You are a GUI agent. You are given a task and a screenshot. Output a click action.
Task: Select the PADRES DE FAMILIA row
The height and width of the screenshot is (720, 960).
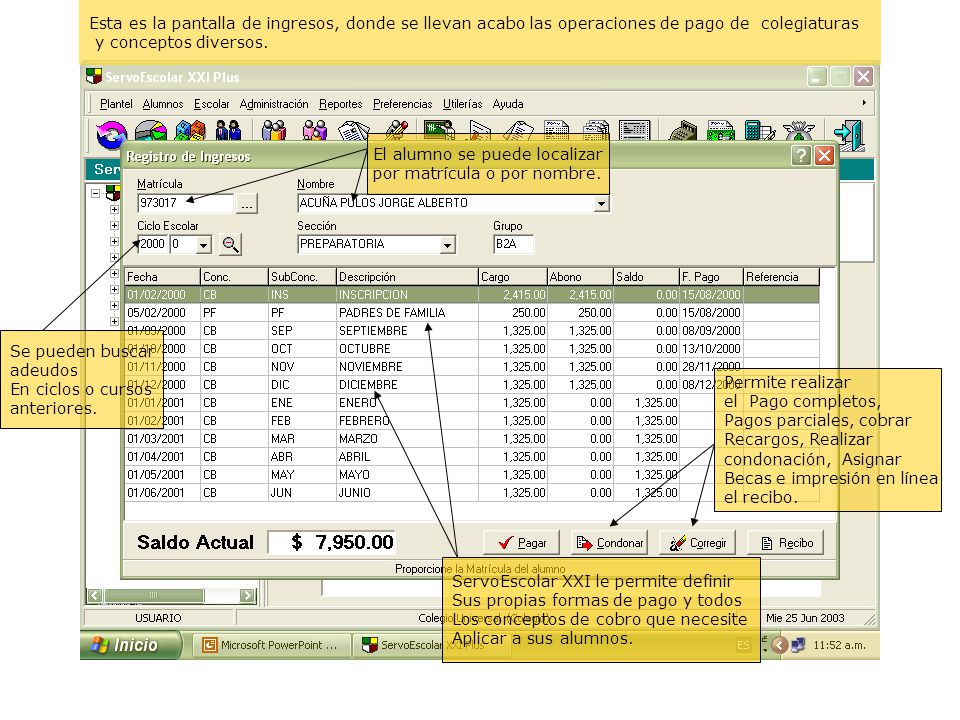472,313
